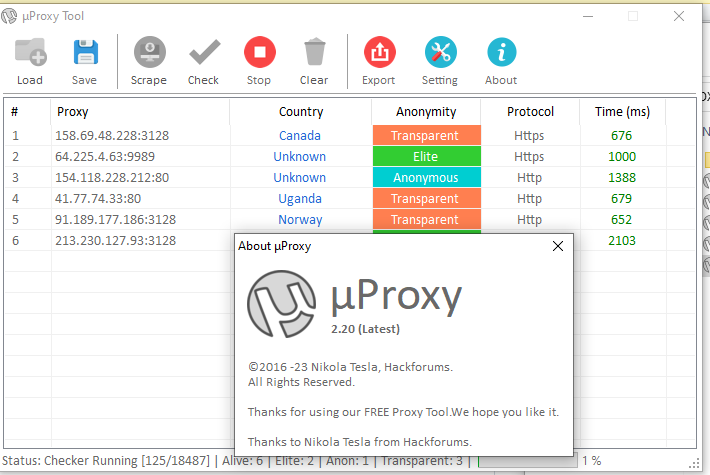Select the Uganda proxy 41.77.74.33:80
This screenshot has height=475, width=710.
(x=98, y=199)
